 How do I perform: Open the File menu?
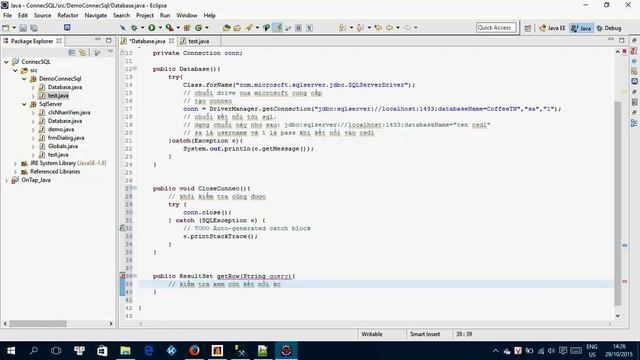point(7,16)
